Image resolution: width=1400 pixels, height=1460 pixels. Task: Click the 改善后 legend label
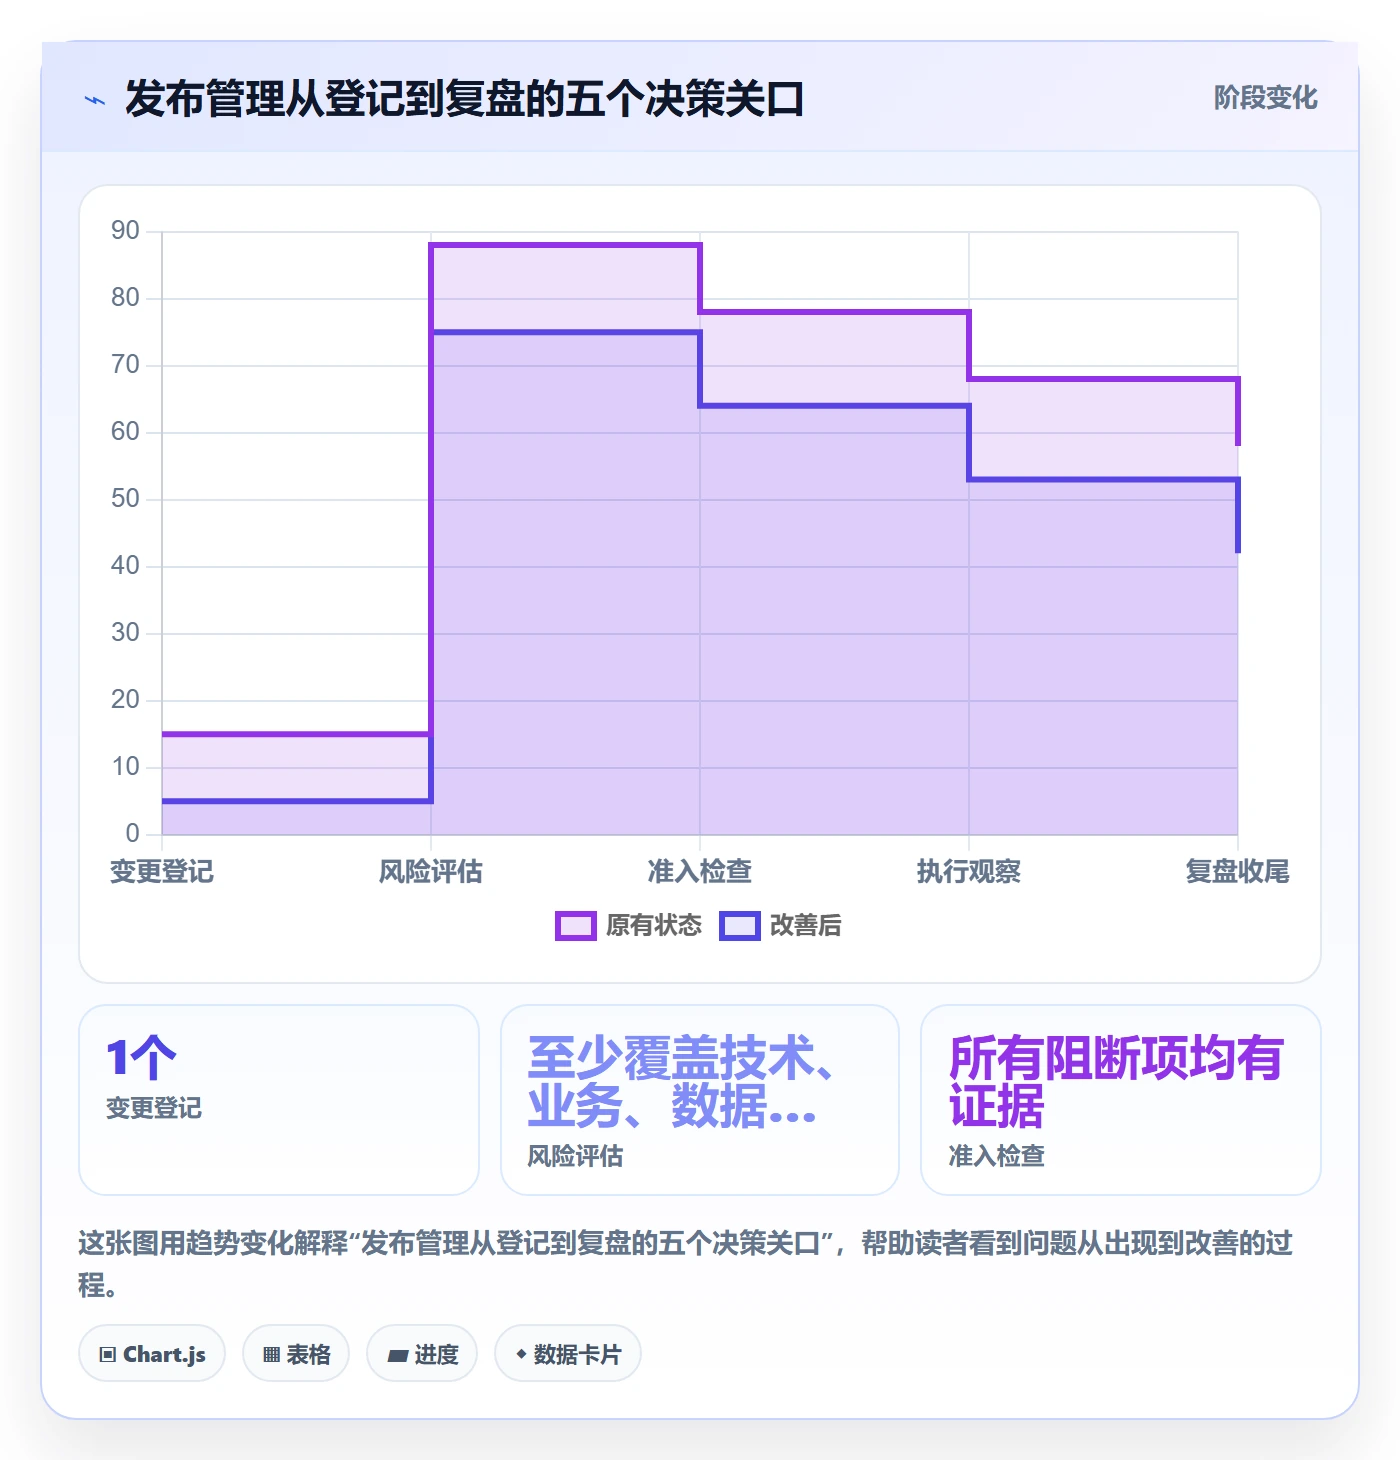[x=805, y=926]
